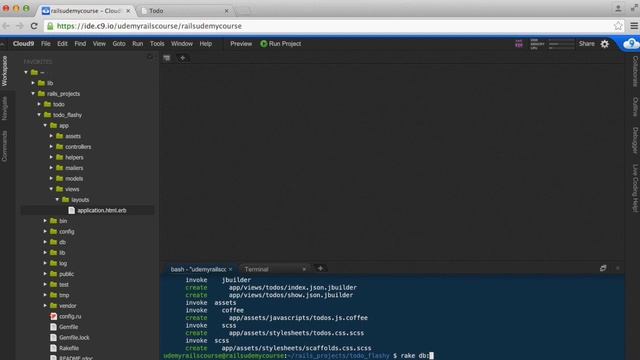
Task: Open the Chrome hamburger menu
Action: [x=634, y=26]
